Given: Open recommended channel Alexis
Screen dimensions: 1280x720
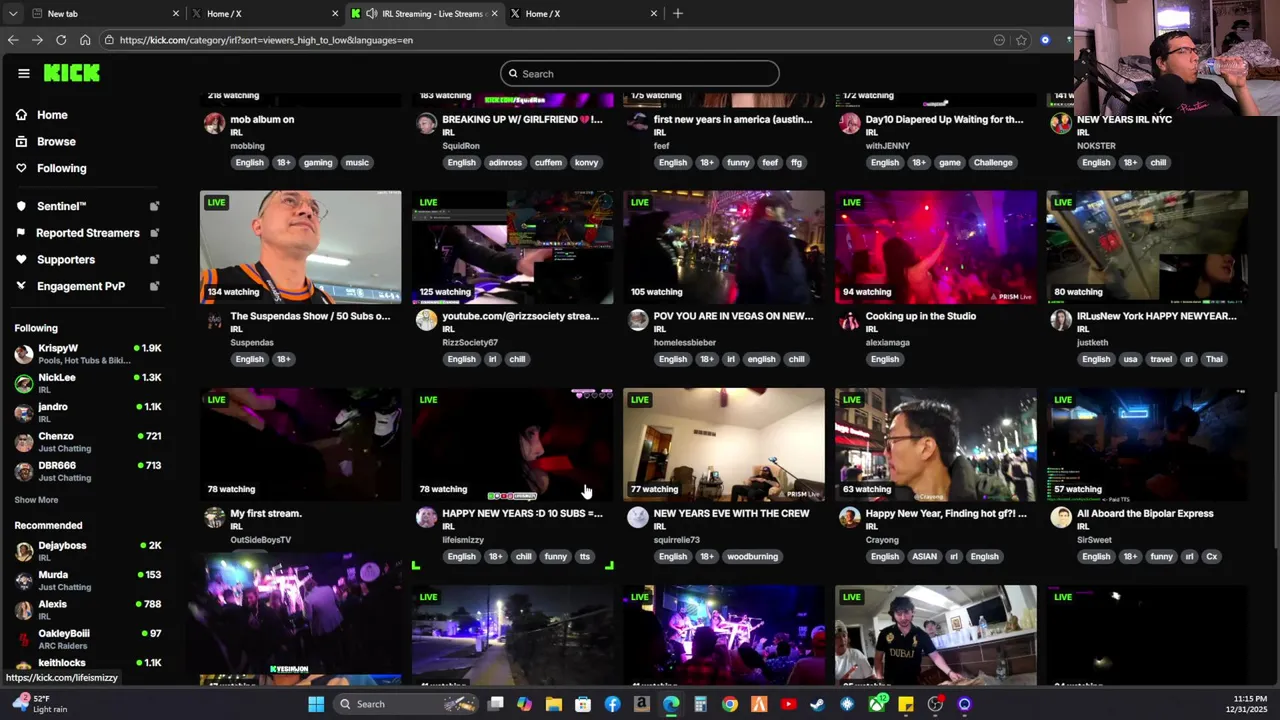Looking at the screenshot, I should tap(88, 610).
